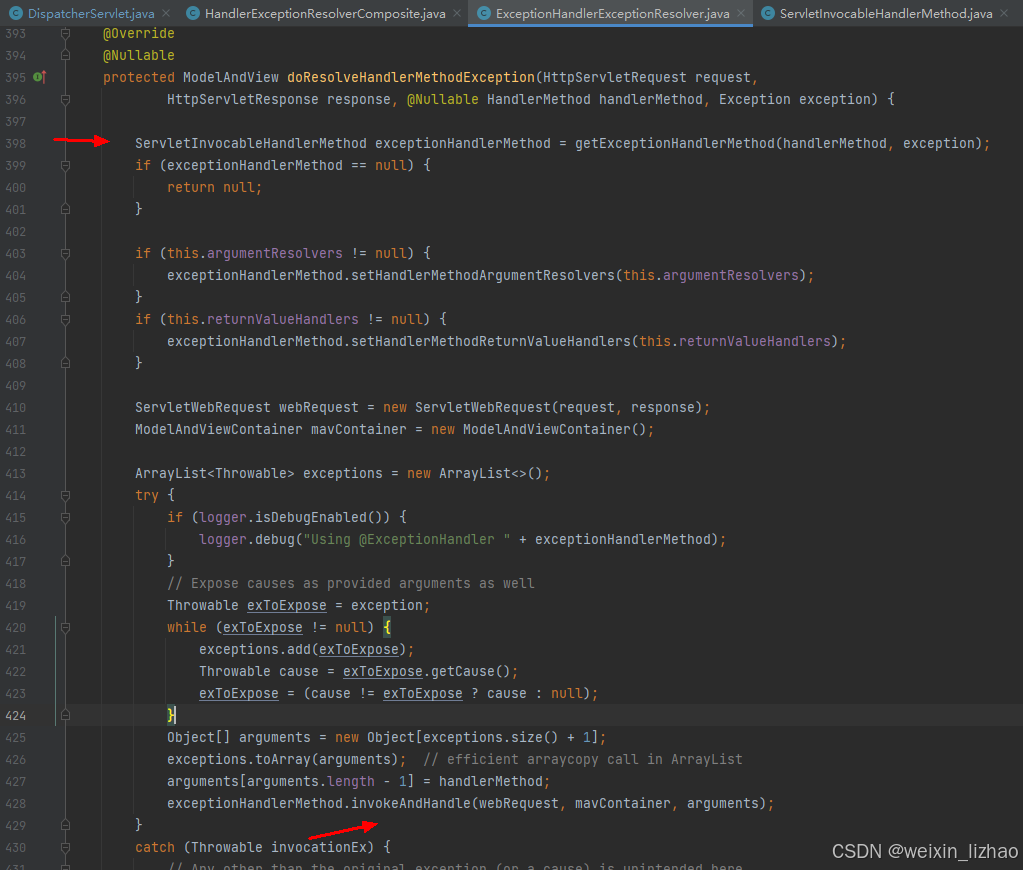1023x870 pixels.
Task: Select ExceptionHandlerExceptionResolver.java tab
Action: click(613, 13)
